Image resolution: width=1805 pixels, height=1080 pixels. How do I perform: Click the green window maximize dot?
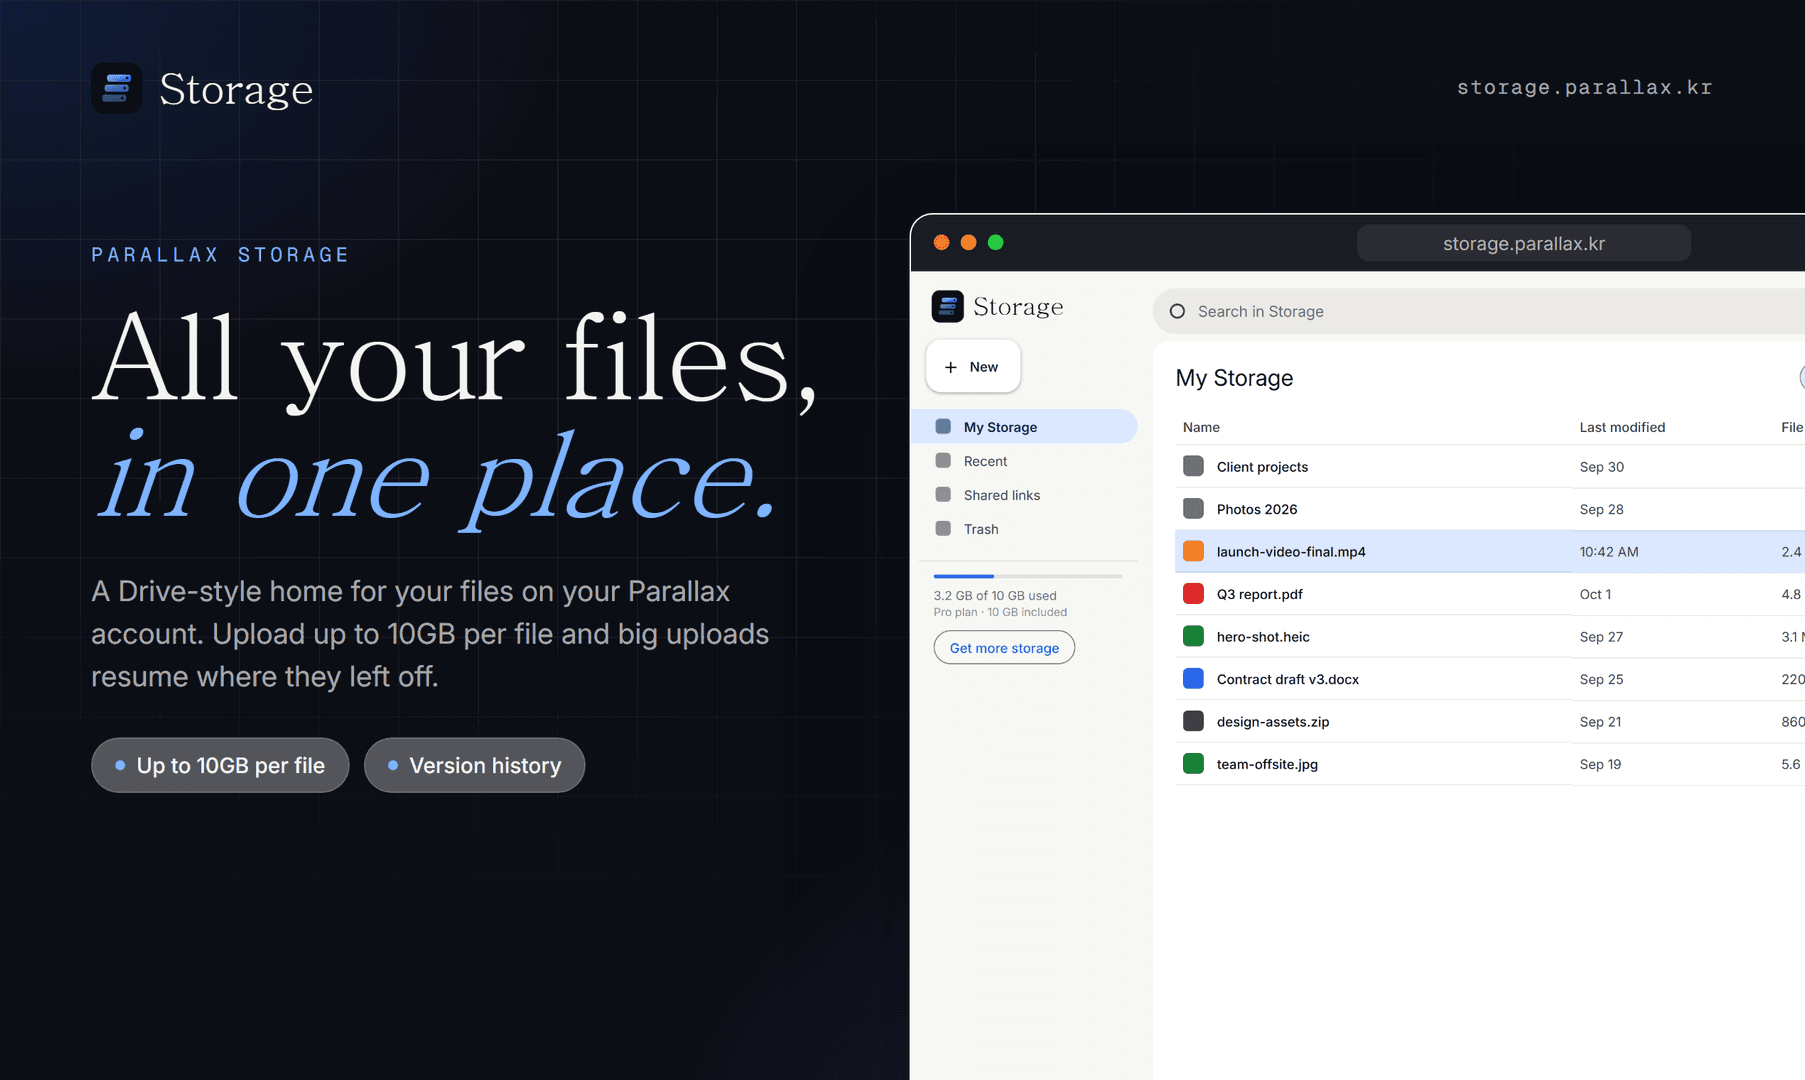click(995, 242)
